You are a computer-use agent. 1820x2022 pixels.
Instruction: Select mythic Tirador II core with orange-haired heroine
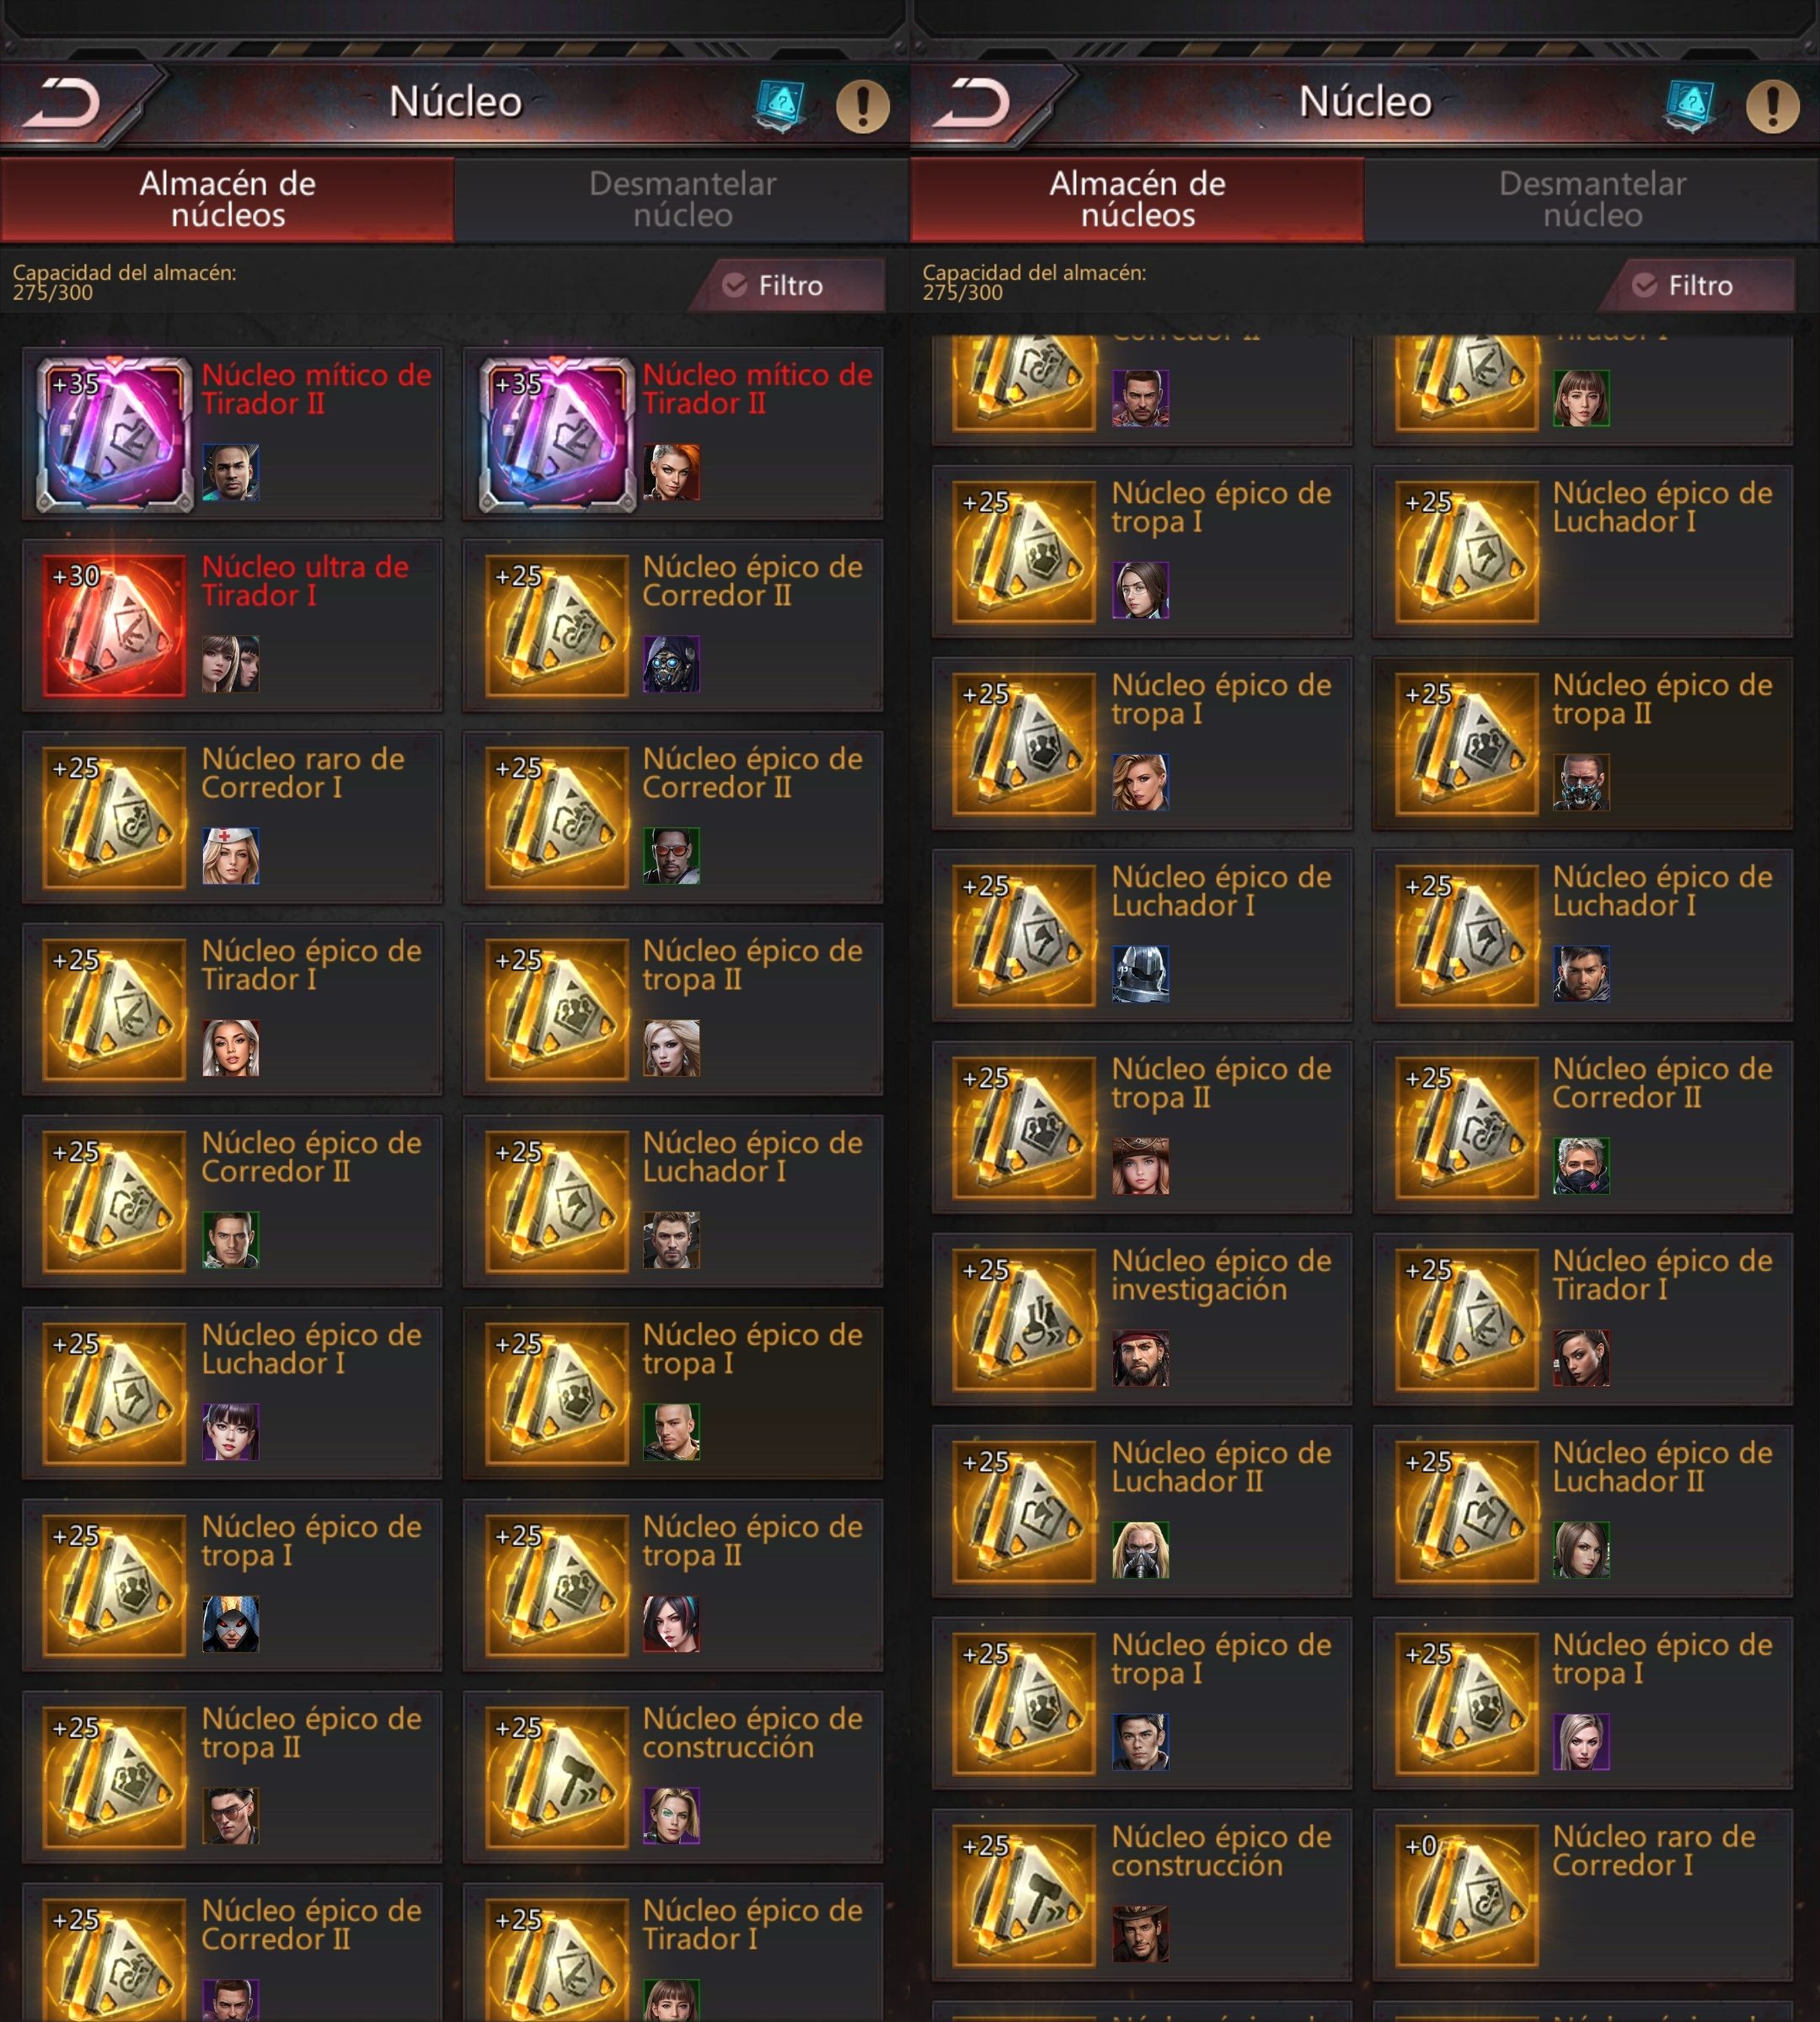673,433
